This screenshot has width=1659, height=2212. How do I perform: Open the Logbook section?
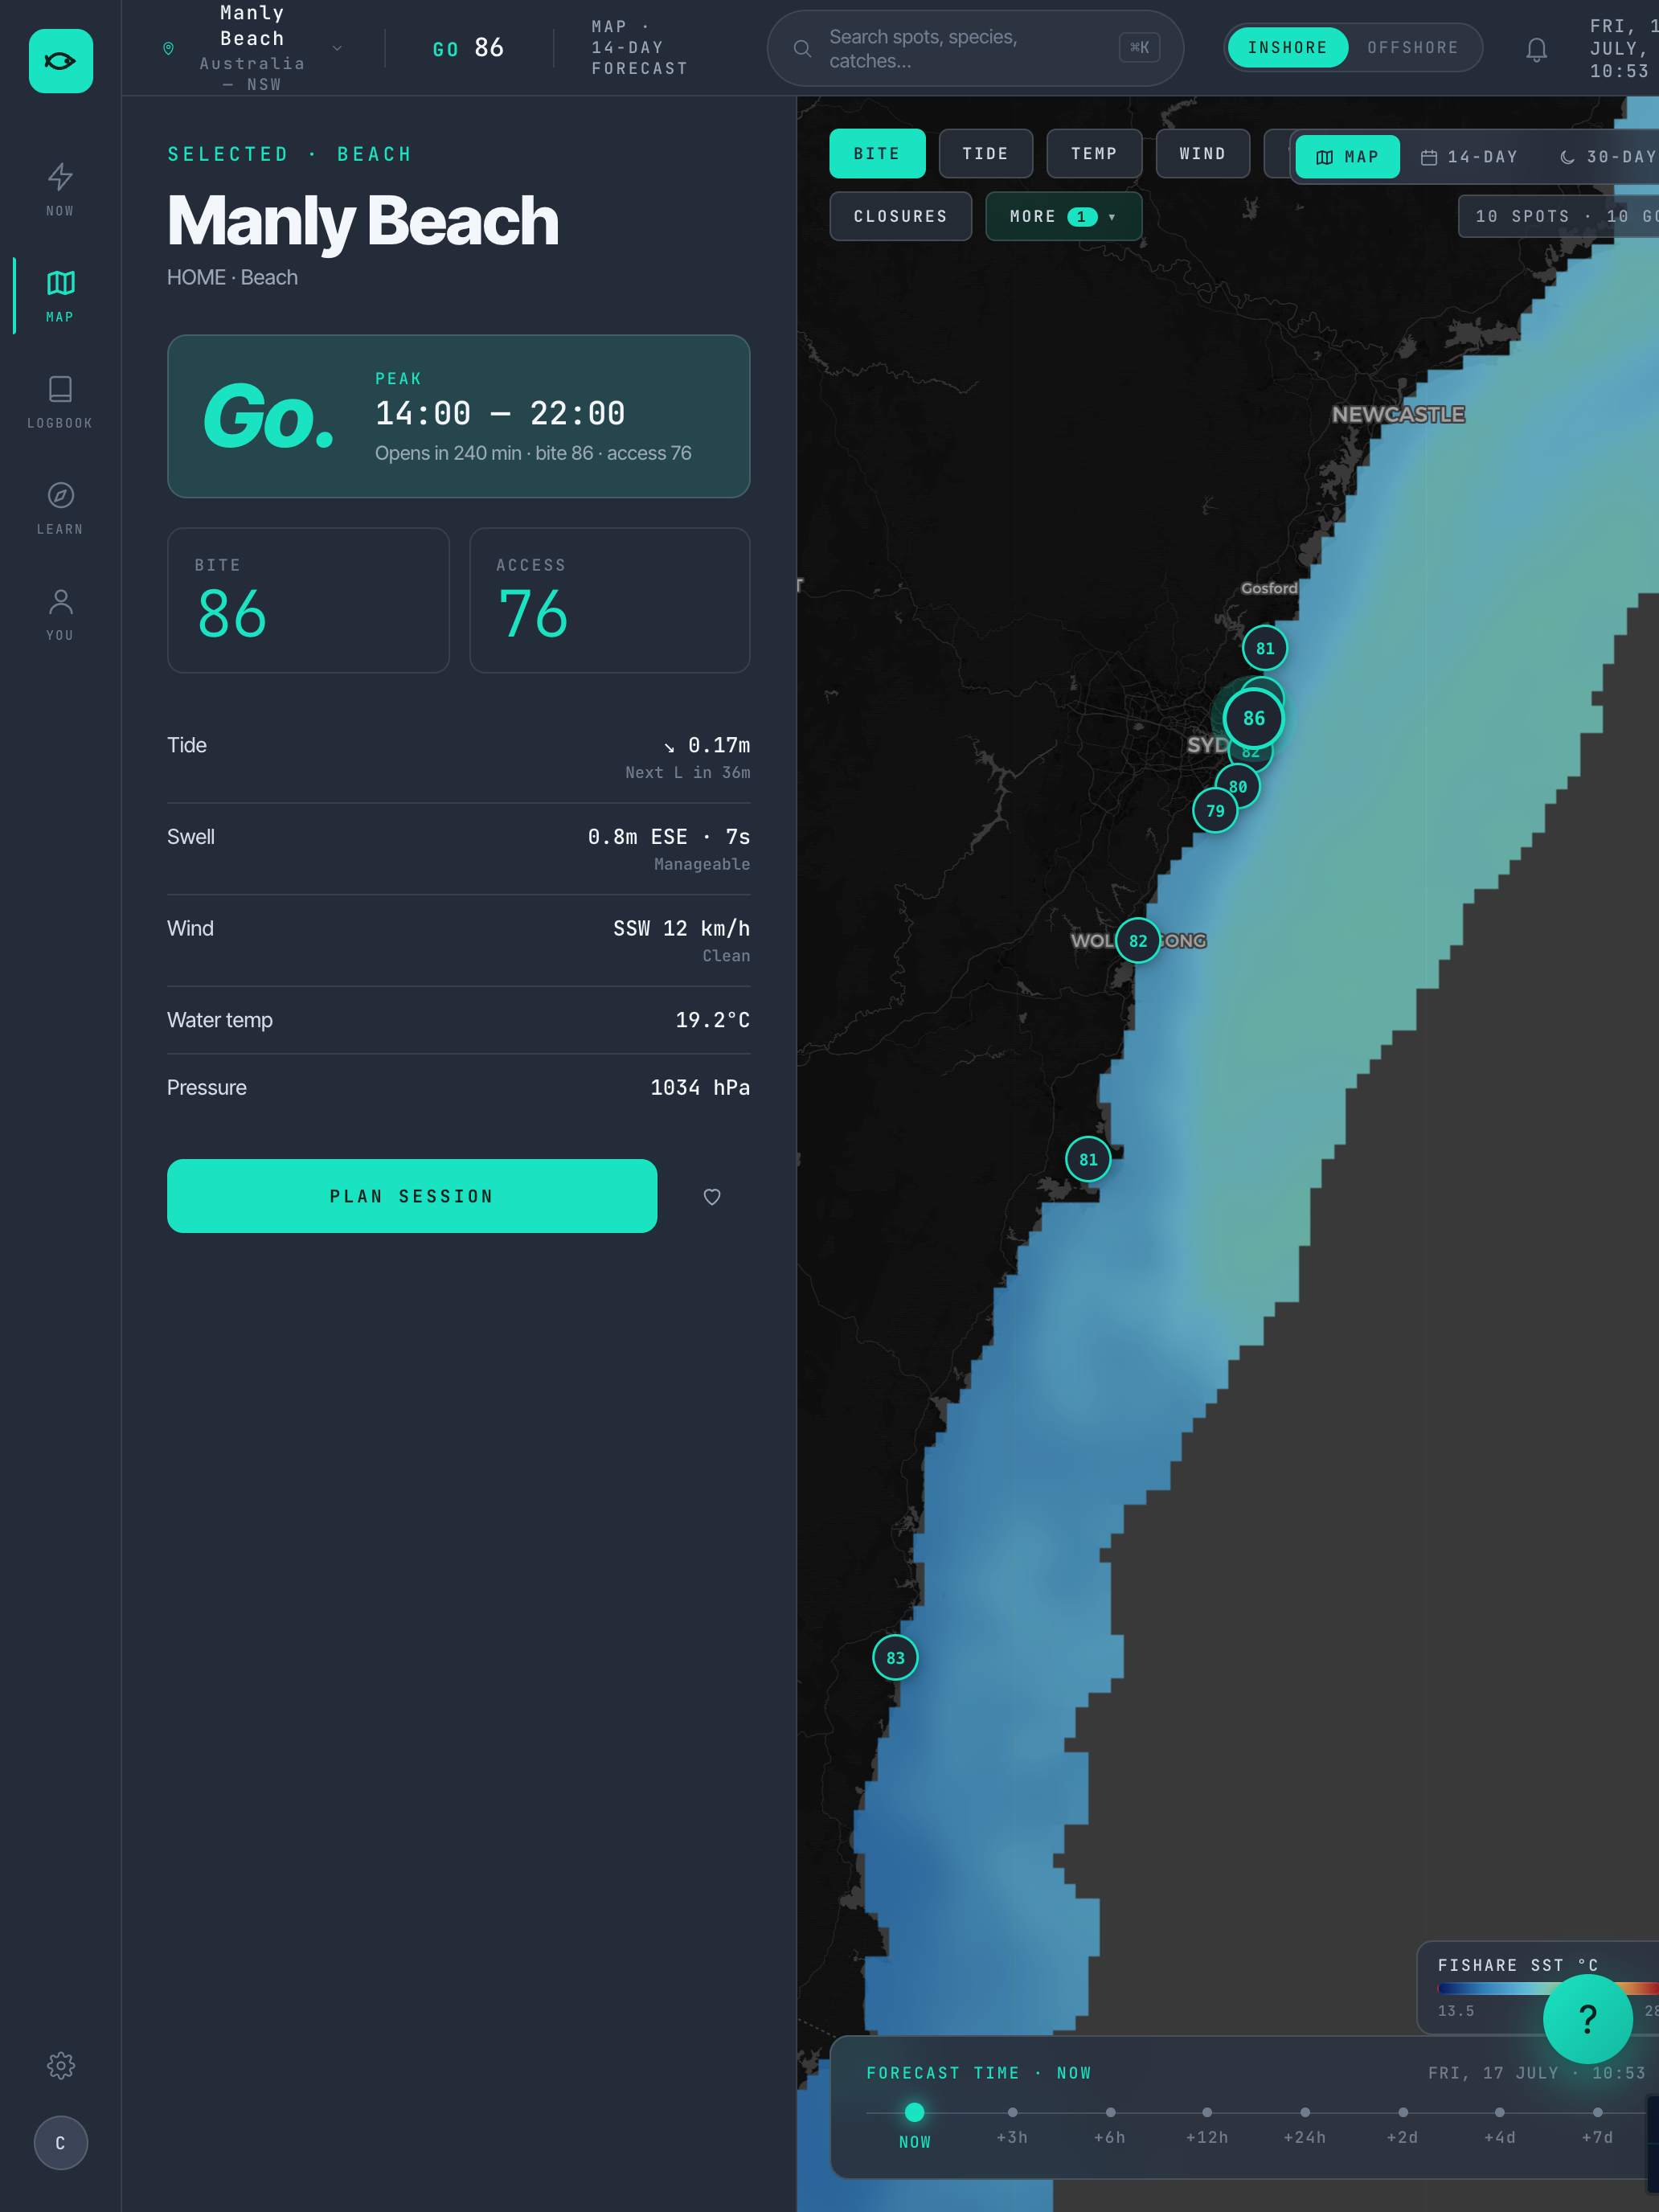point(60,401)
